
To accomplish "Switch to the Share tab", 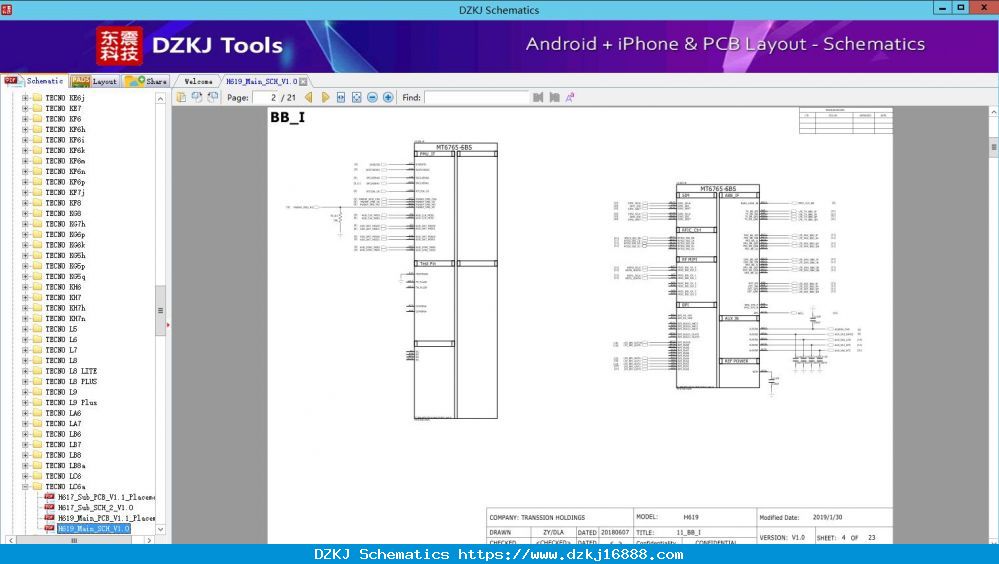I will pos(146,81).
